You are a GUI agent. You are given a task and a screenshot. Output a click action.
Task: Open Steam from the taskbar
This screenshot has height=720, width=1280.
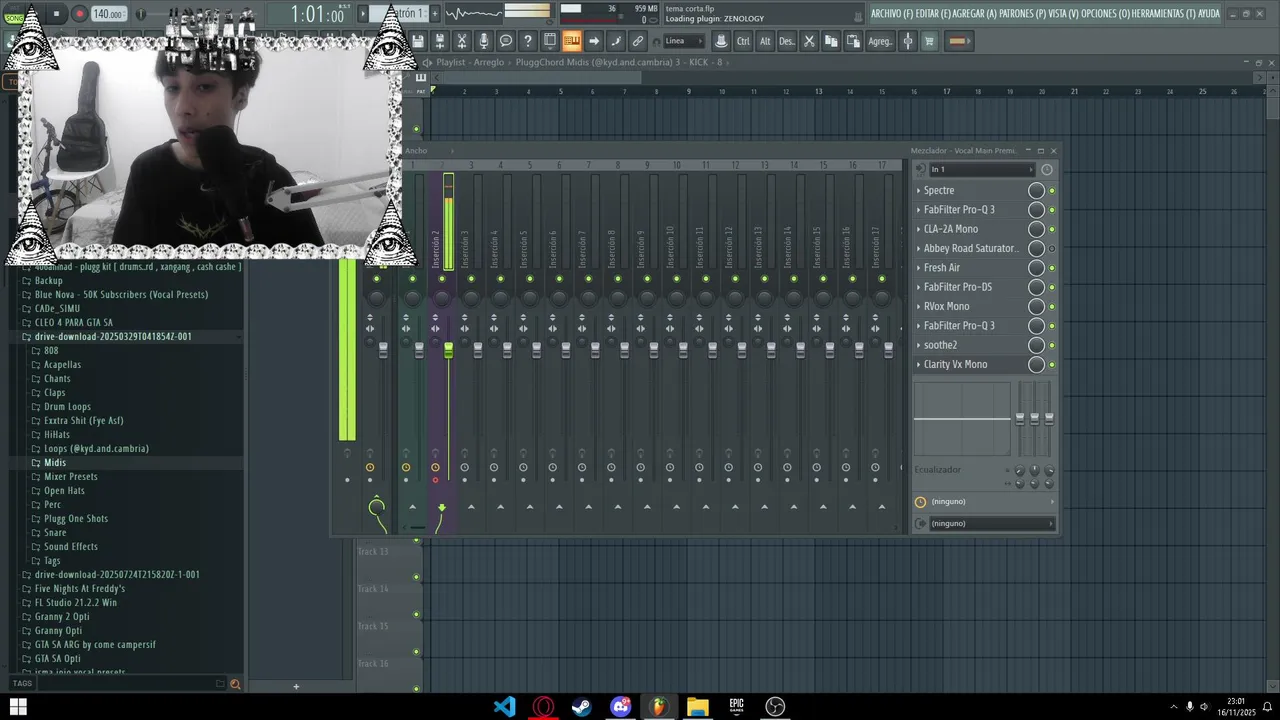coord(581,707)
